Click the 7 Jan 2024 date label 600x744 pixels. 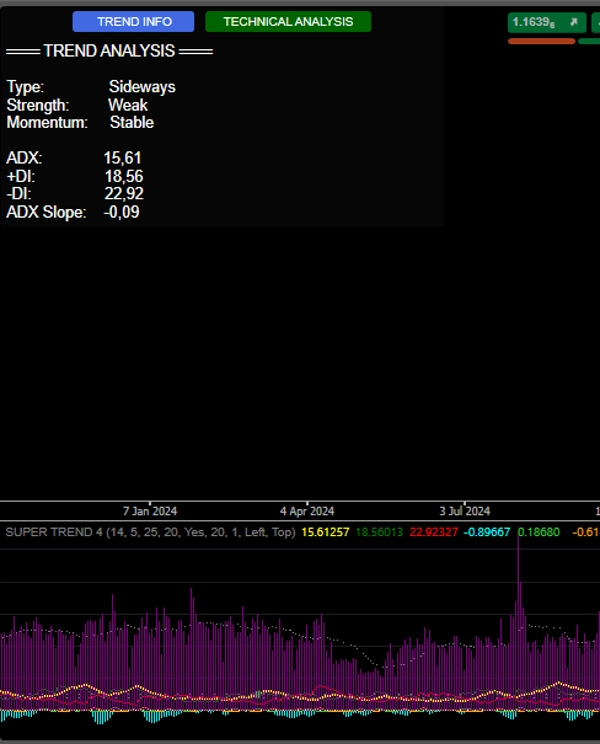pyautogui.click(x=150, y=511)
